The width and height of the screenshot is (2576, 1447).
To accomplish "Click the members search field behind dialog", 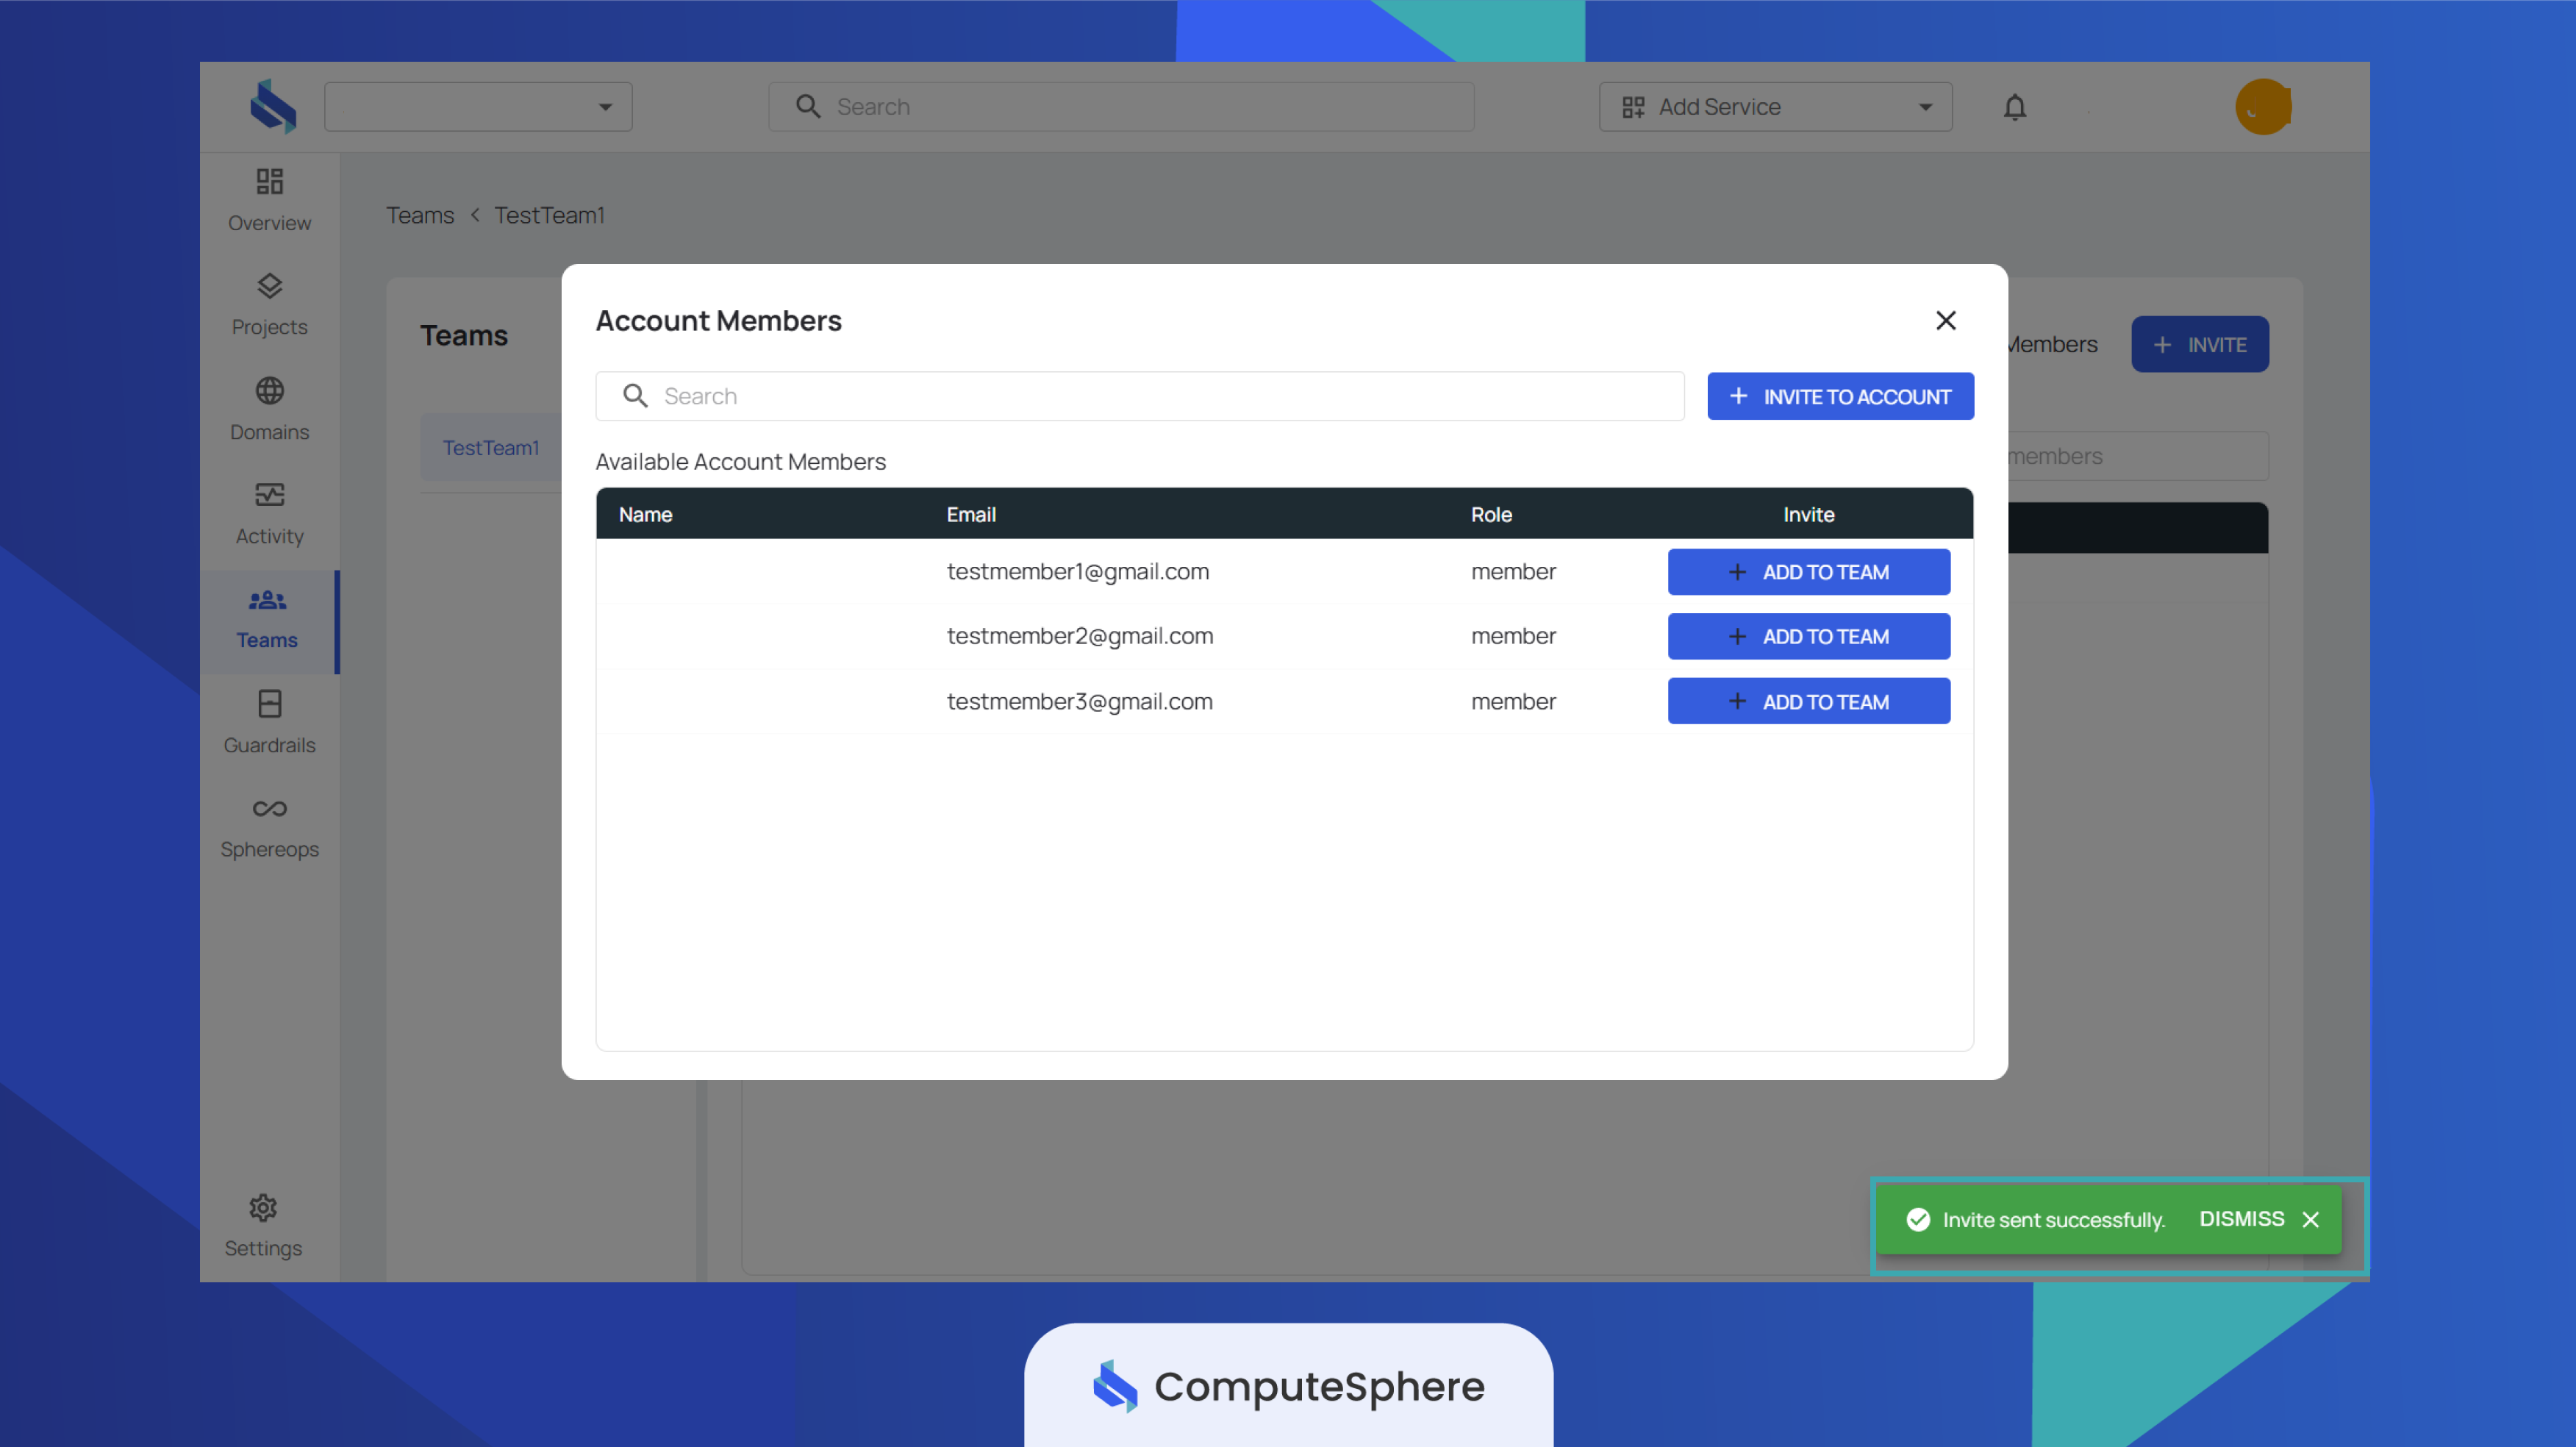I will pyautogui.click(x=2137, y=456).
